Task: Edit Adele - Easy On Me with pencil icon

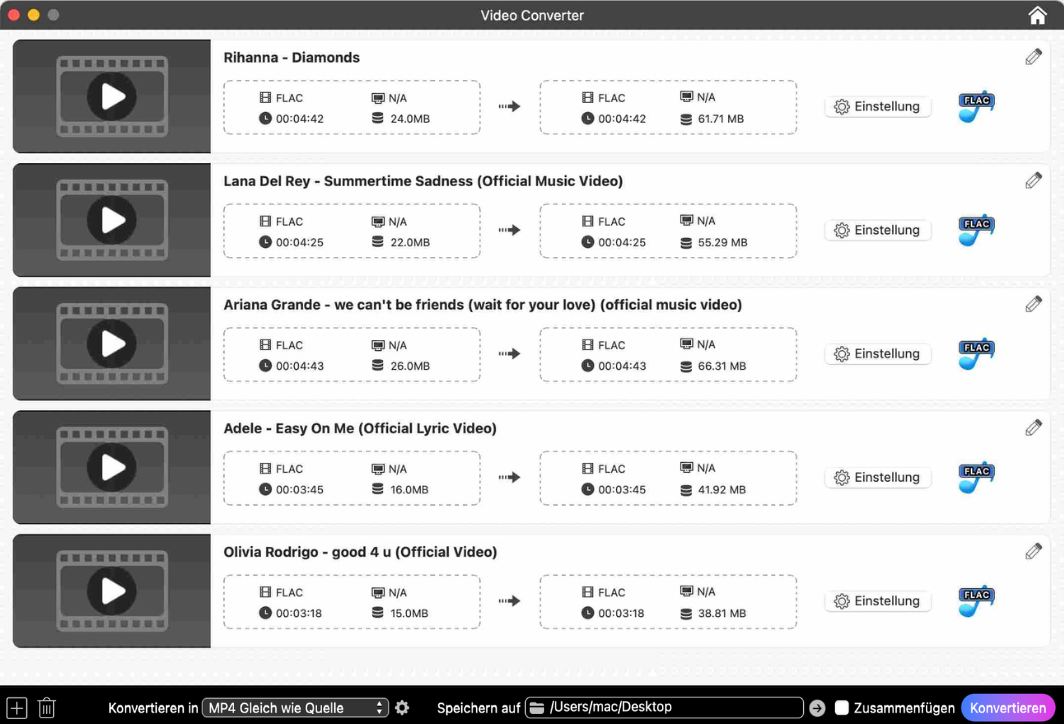Action: (1033, 427)
